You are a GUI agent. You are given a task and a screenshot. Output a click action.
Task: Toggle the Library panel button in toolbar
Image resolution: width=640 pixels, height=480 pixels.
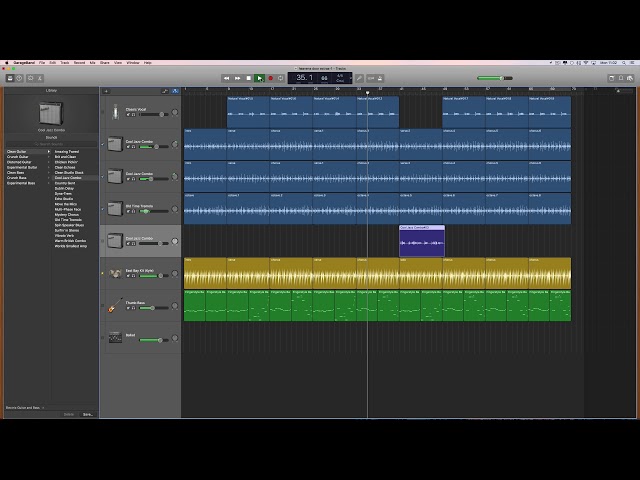pyautogui.click(x=10, y=78)
